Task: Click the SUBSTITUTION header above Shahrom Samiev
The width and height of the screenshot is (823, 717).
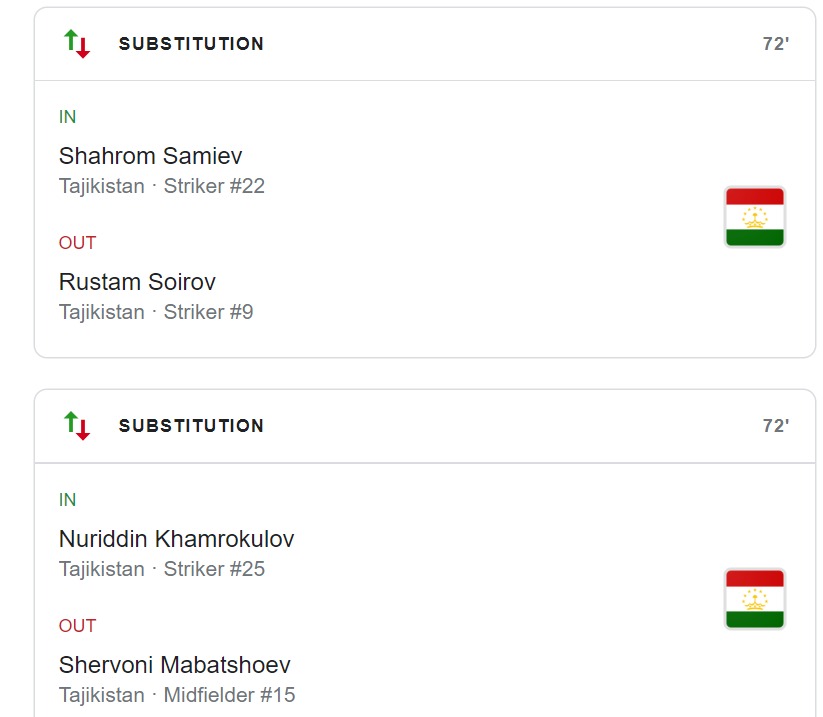Action: point(191,44)
